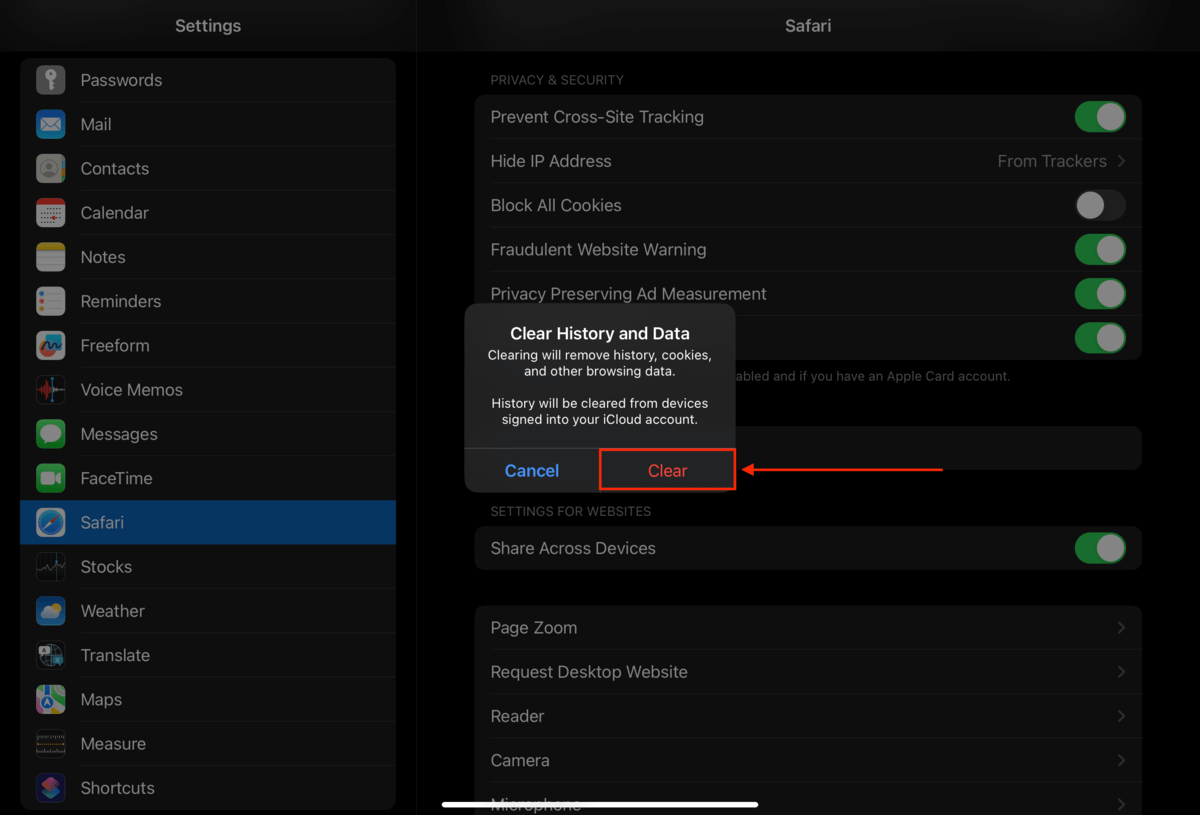Viewport: 1200px width, 815px height.
Task: Tap the Passwords key icon
Action: click(x=51, y=80)
